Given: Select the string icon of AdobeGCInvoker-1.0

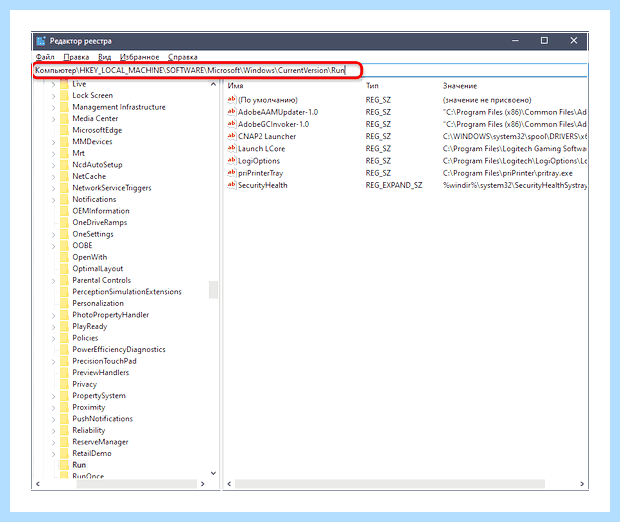Looking at the screenshot, I should 232,124.
